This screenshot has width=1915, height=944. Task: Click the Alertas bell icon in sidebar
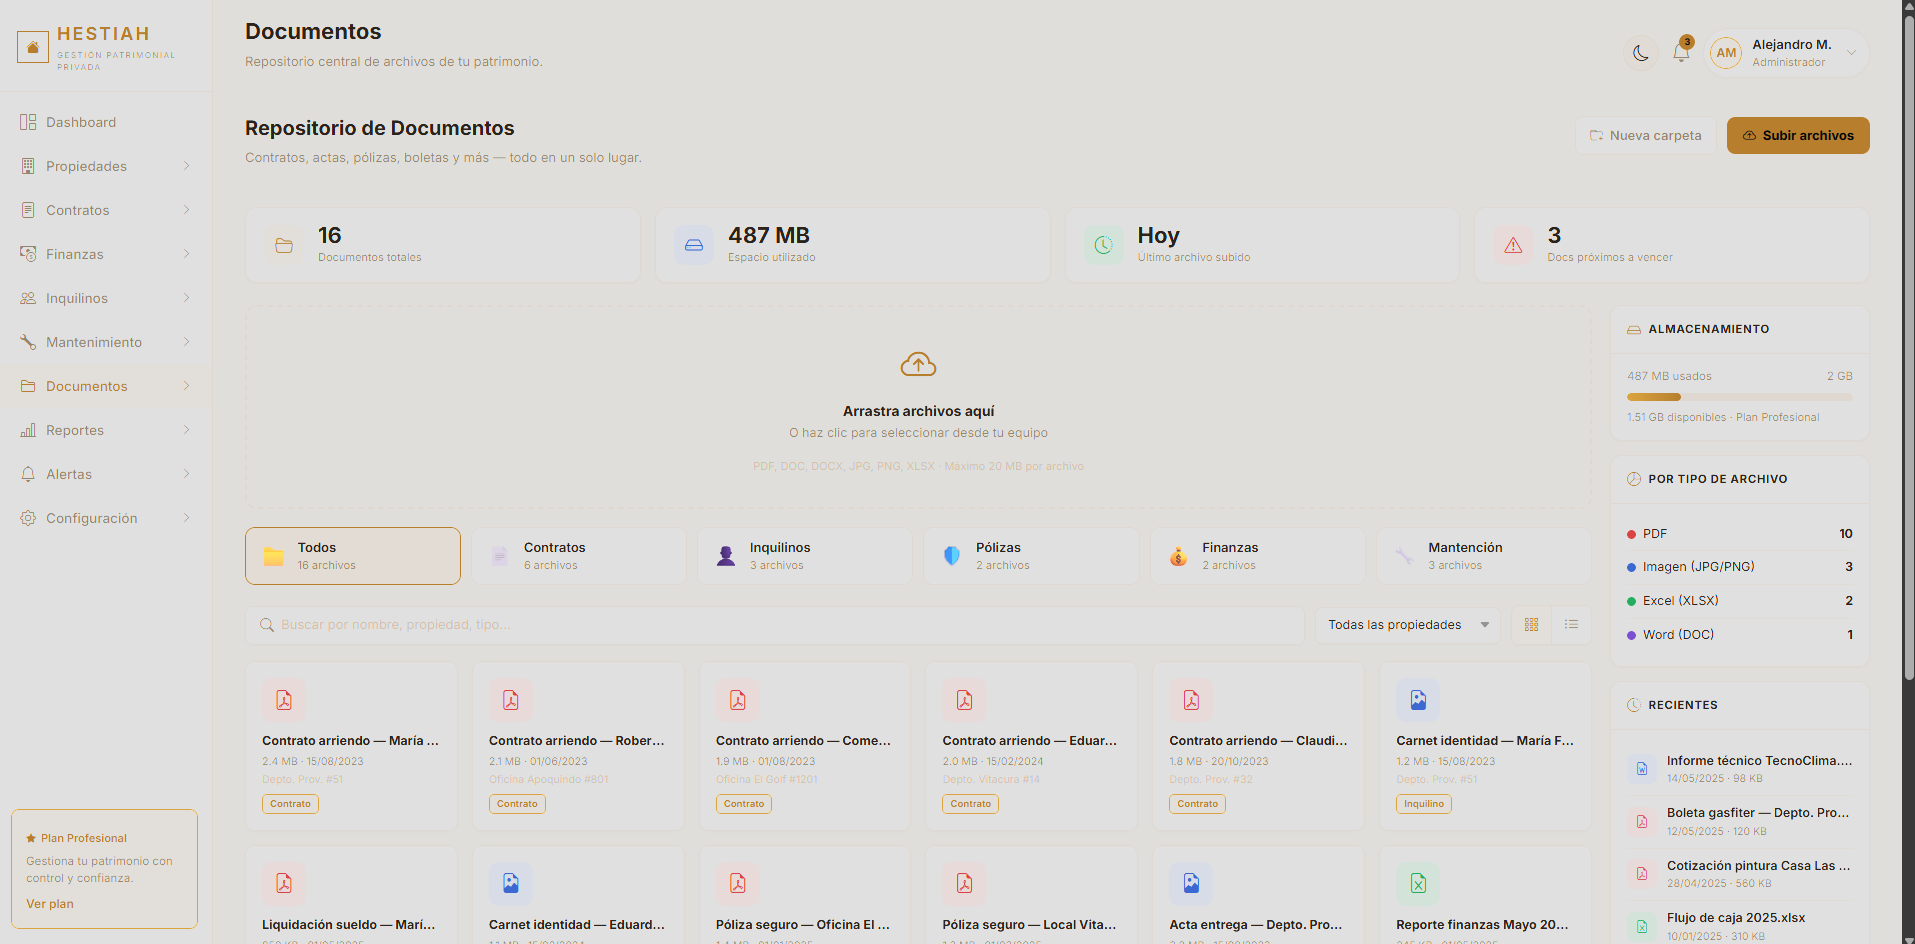point(28,474)
